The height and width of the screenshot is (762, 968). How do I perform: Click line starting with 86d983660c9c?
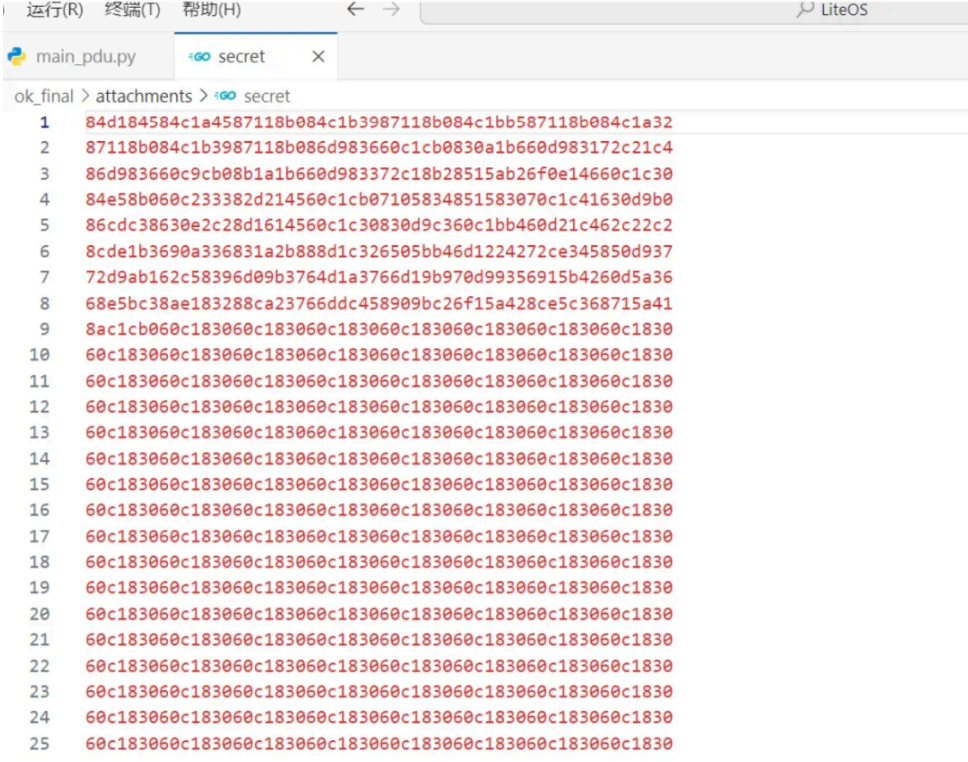click(x=379, y=174)
